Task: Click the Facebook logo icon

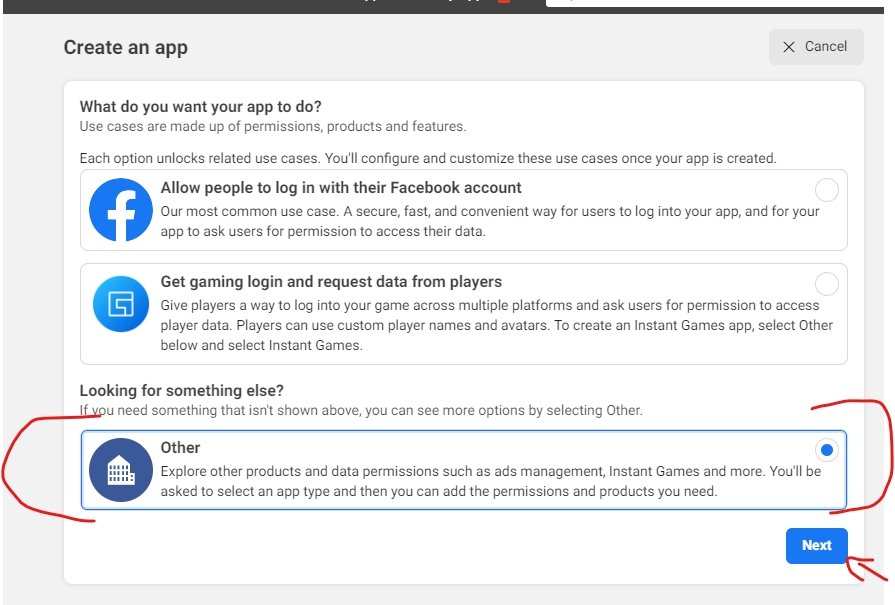Action: [121, 209]
